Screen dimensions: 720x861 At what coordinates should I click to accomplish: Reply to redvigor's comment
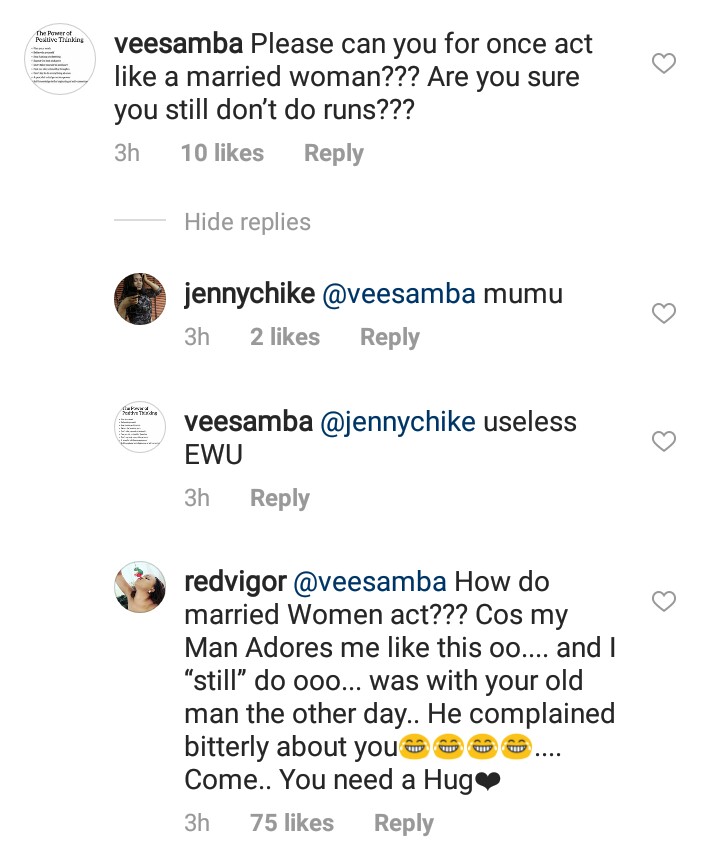point(404,823)
